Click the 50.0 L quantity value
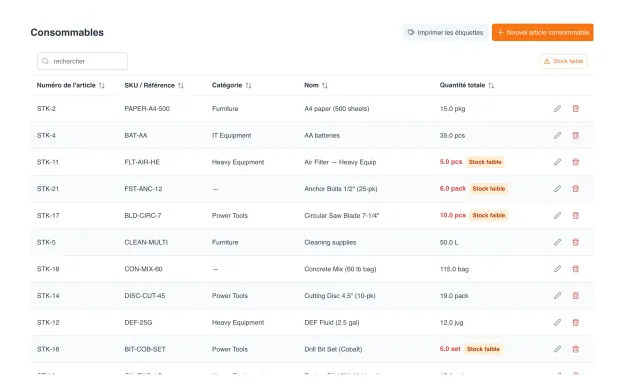This screenshot has width=624, height=392. click(449, 242)
